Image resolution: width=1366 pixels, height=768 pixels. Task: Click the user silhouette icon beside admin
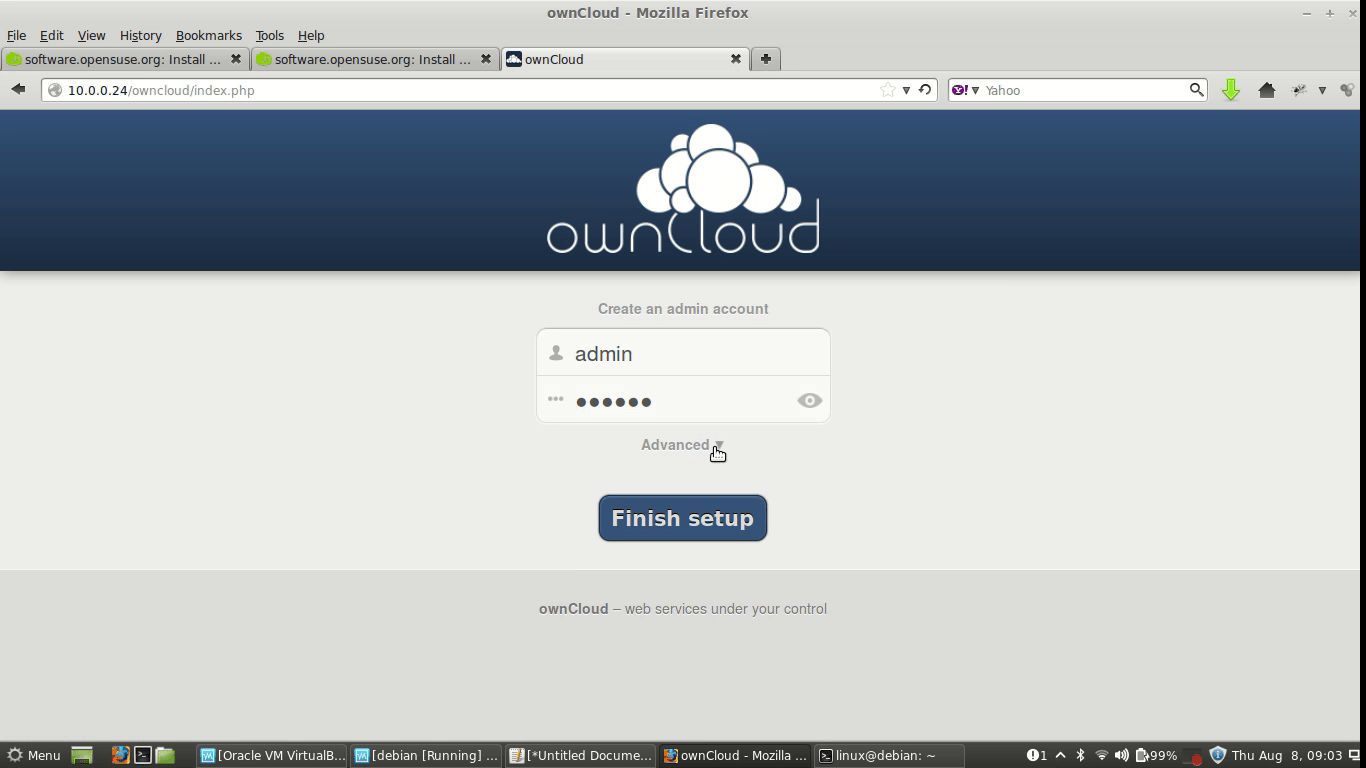556,353
